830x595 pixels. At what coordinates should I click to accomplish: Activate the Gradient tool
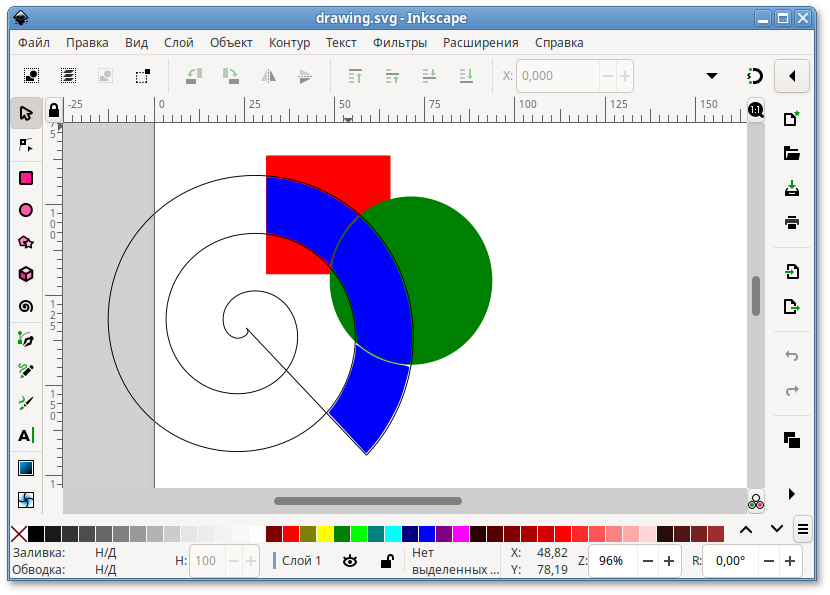tap(25, 467)
